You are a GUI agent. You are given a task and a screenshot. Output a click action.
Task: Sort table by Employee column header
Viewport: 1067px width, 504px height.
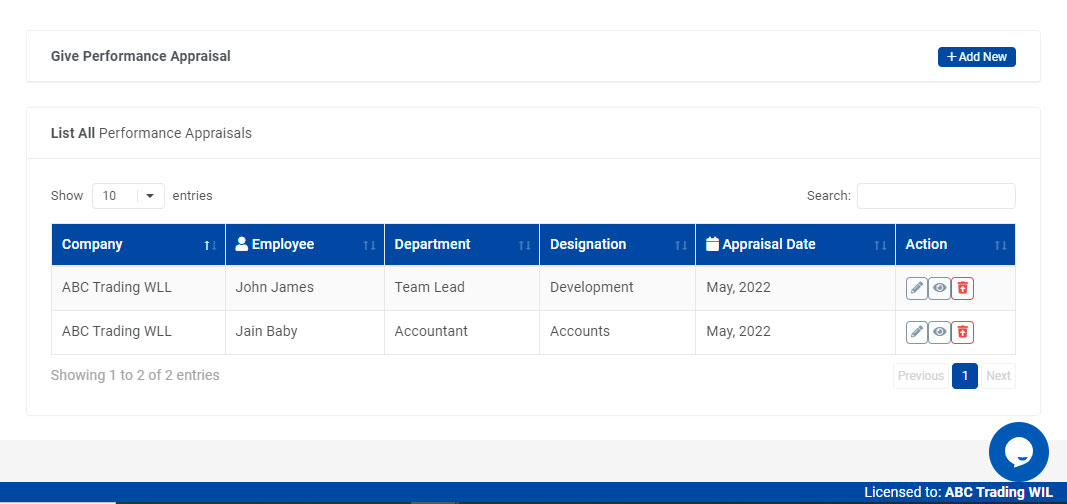click(x=304, y=245)
